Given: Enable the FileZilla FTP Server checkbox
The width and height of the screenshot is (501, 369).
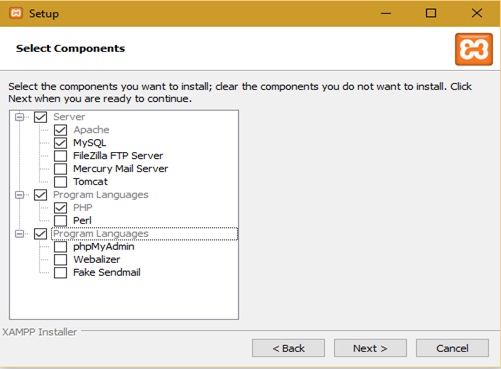Looking at the screenshot, I should 60,156.
